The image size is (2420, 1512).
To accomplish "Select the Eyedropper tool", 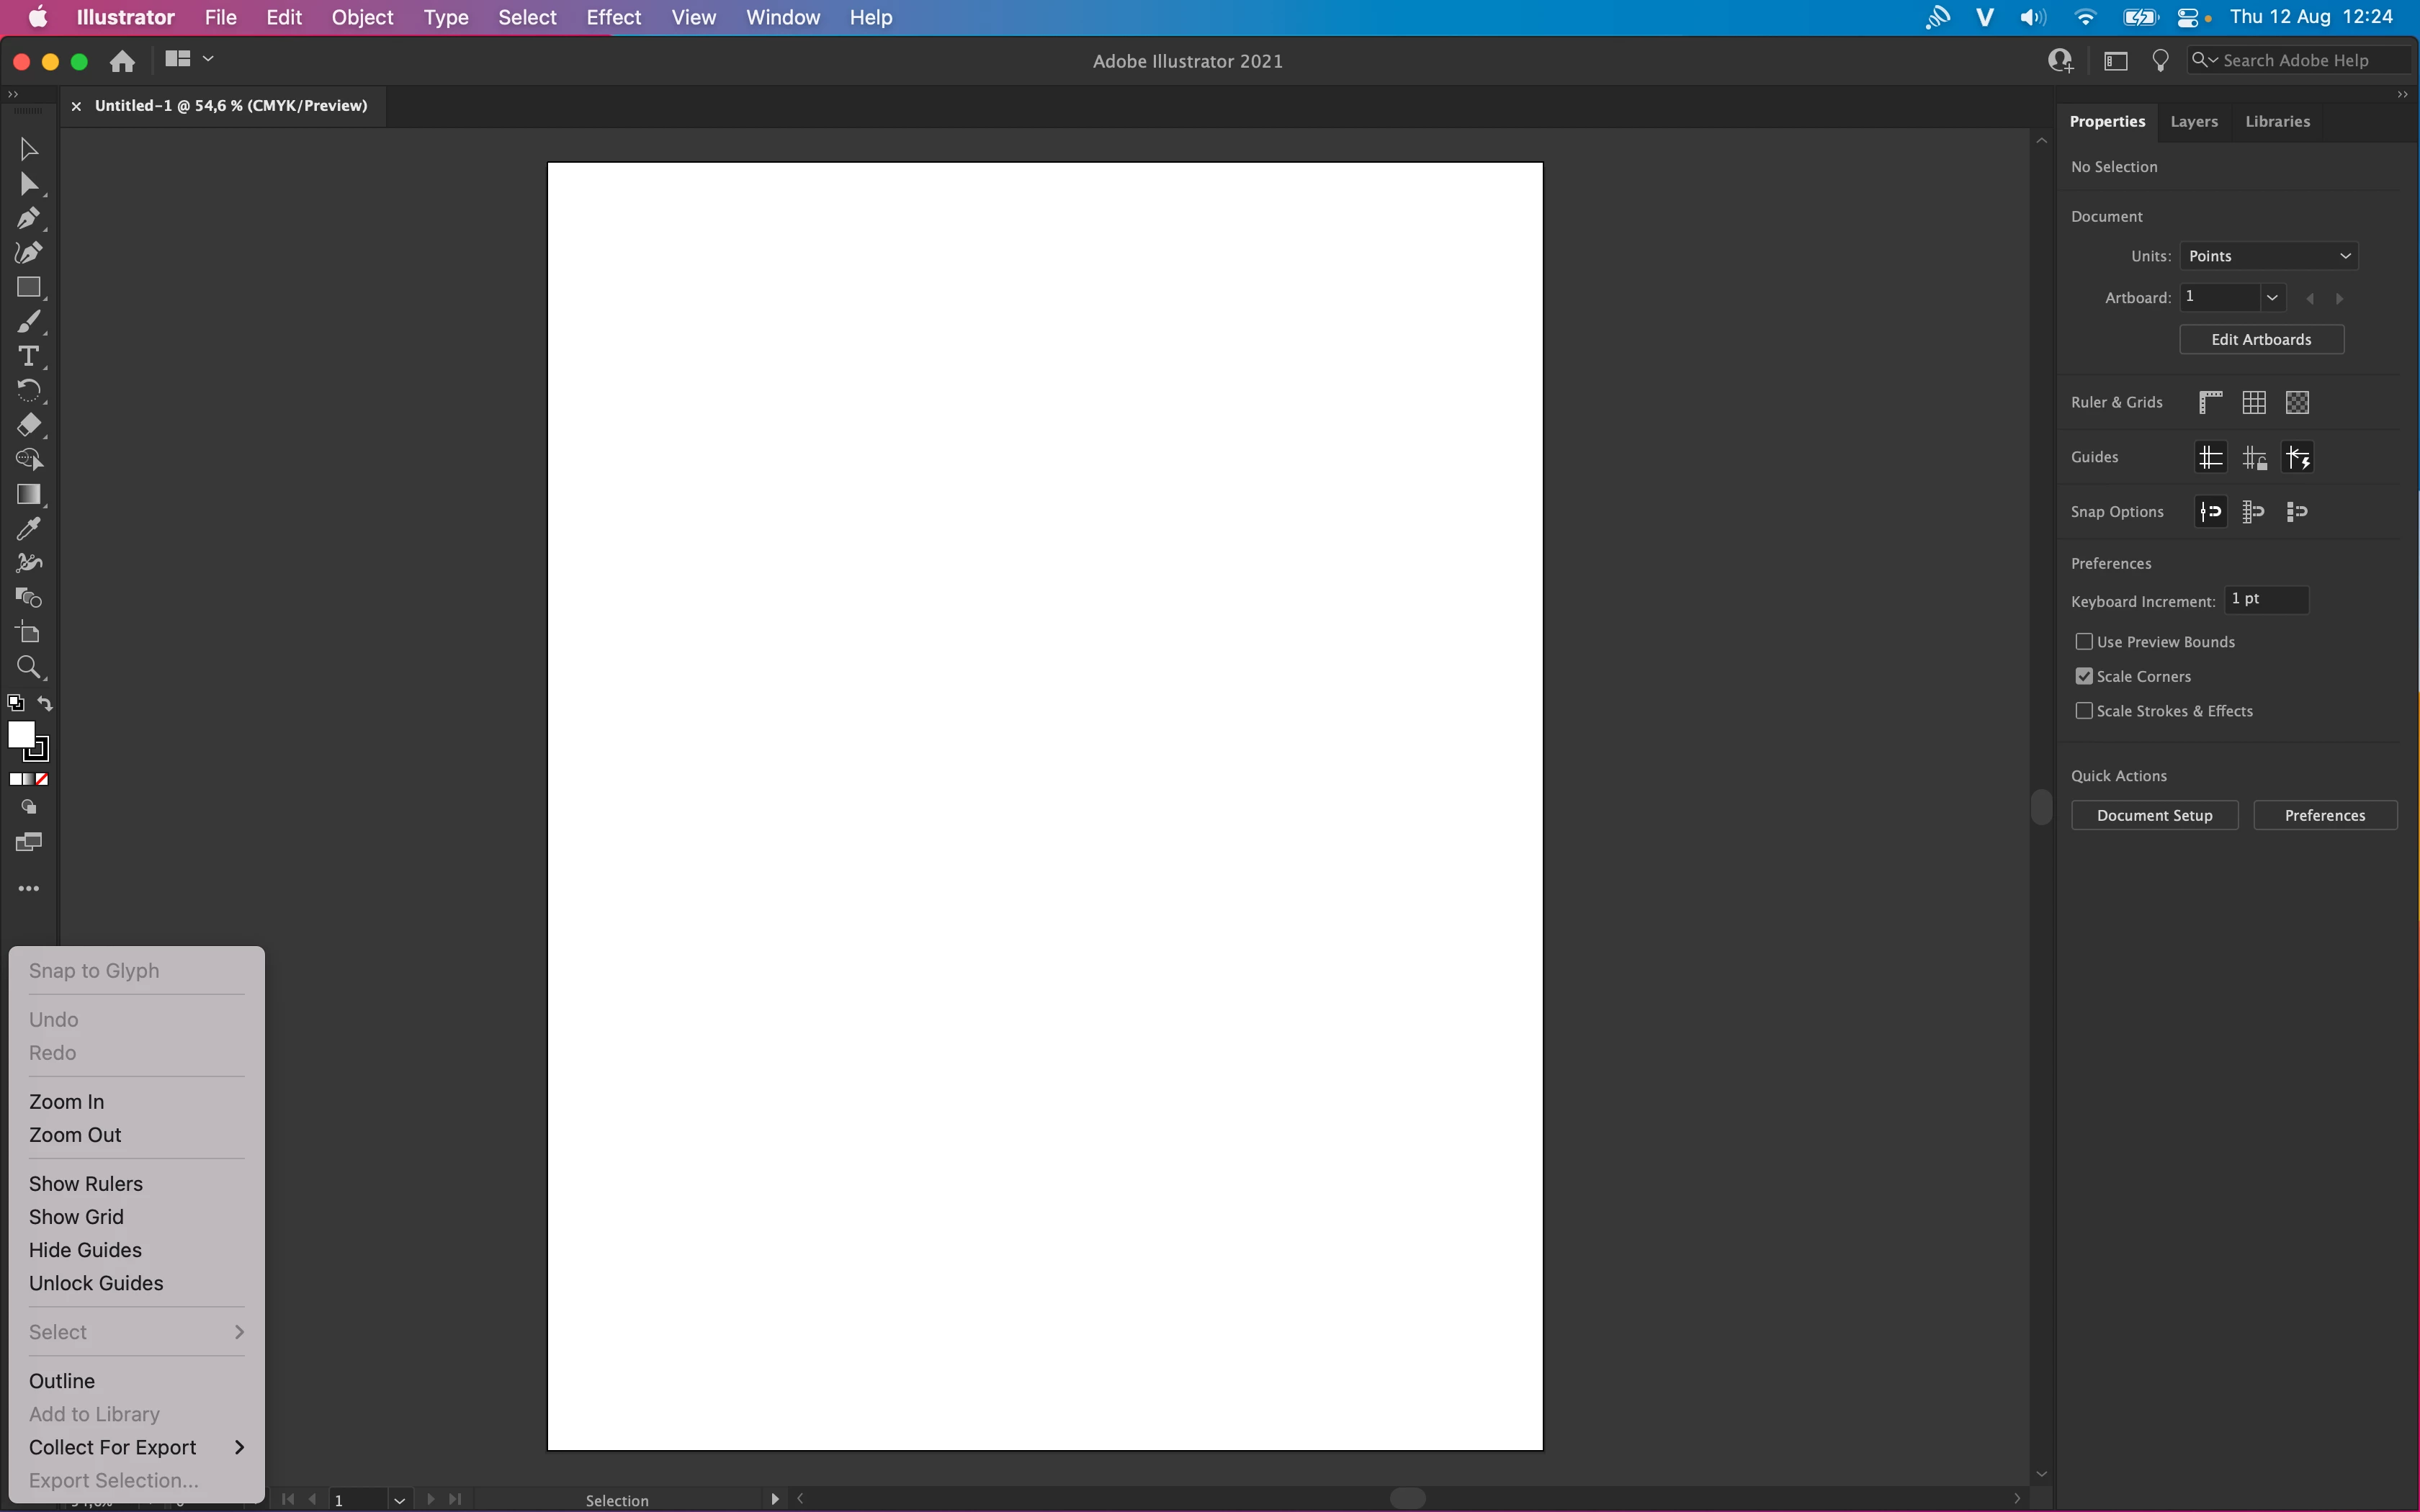I will click(x=28, y=529).
